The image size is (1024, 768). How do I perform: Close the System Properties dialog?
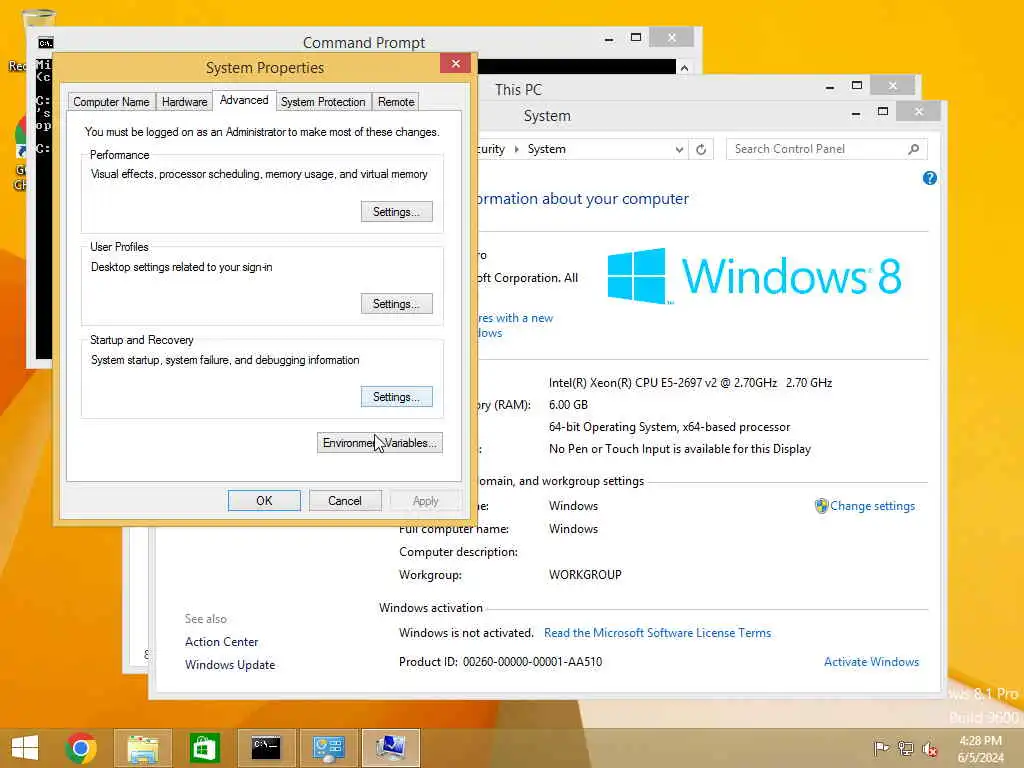point(456,63)
